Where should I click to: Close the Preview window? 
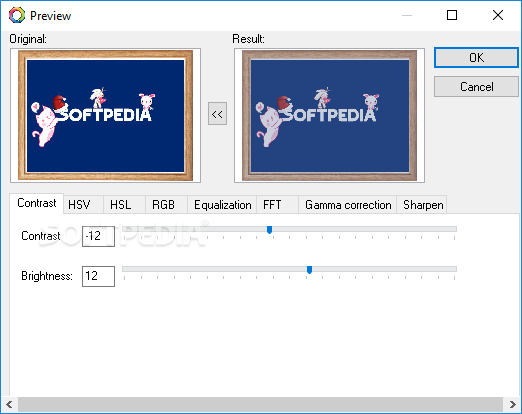(x=498, y=15)
